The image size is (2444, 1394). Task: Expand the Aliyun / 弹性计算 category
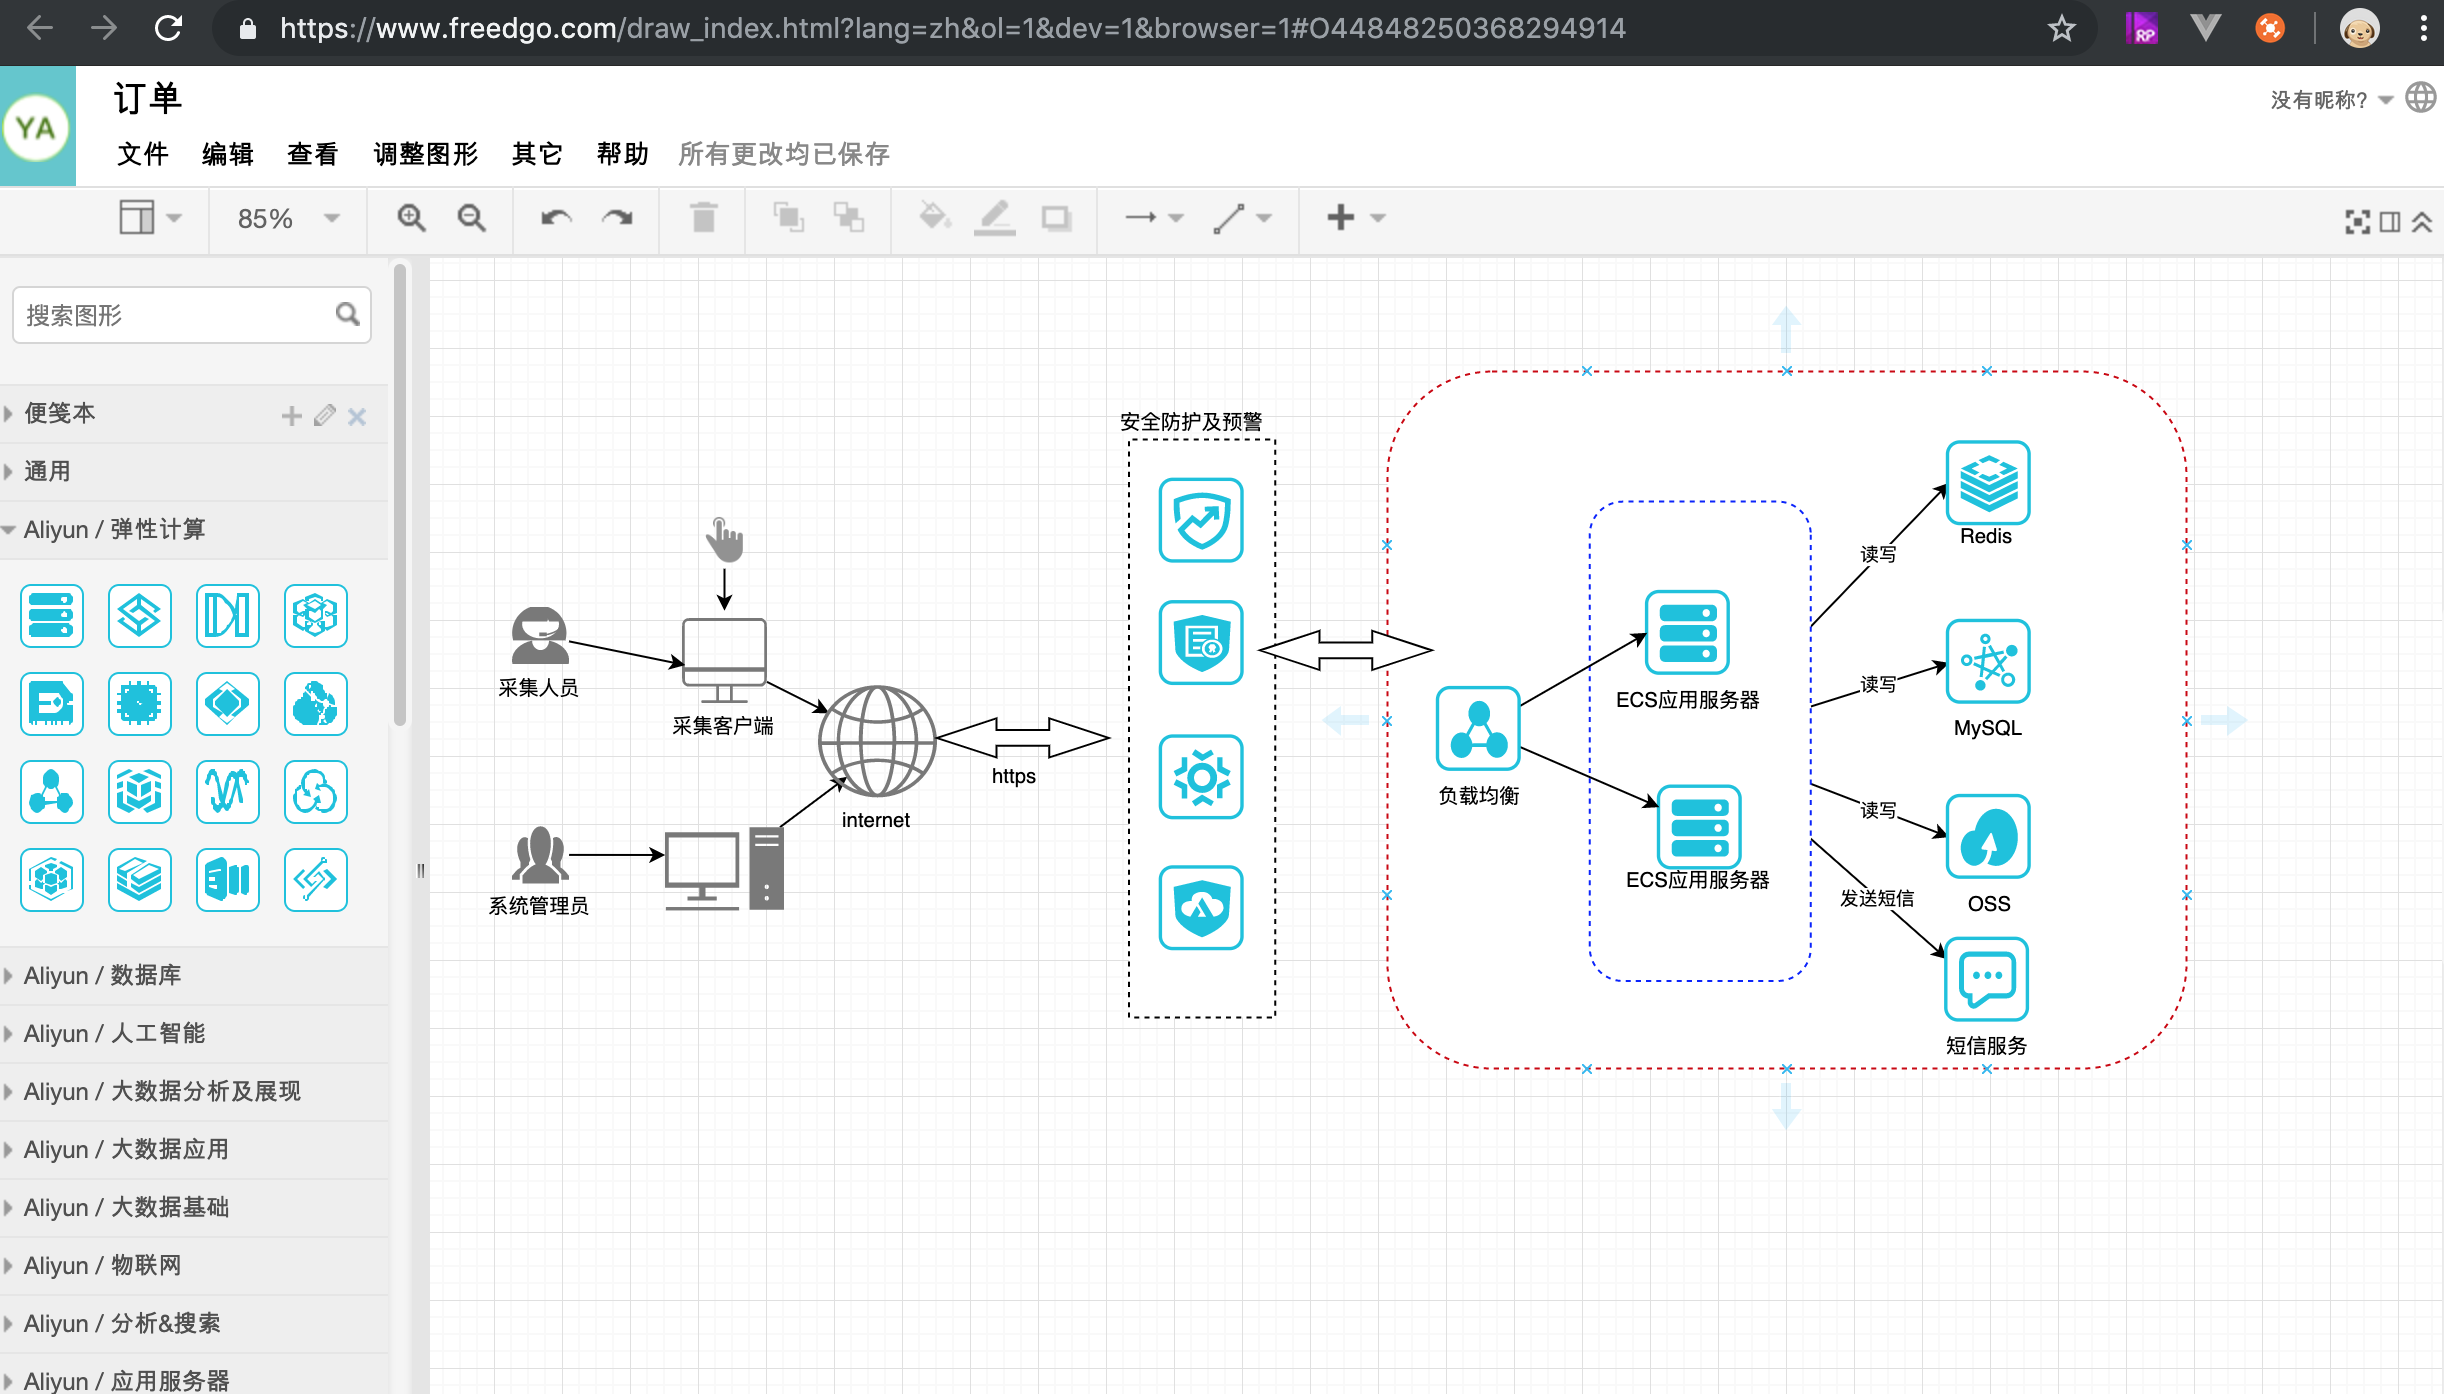point(116,529)
